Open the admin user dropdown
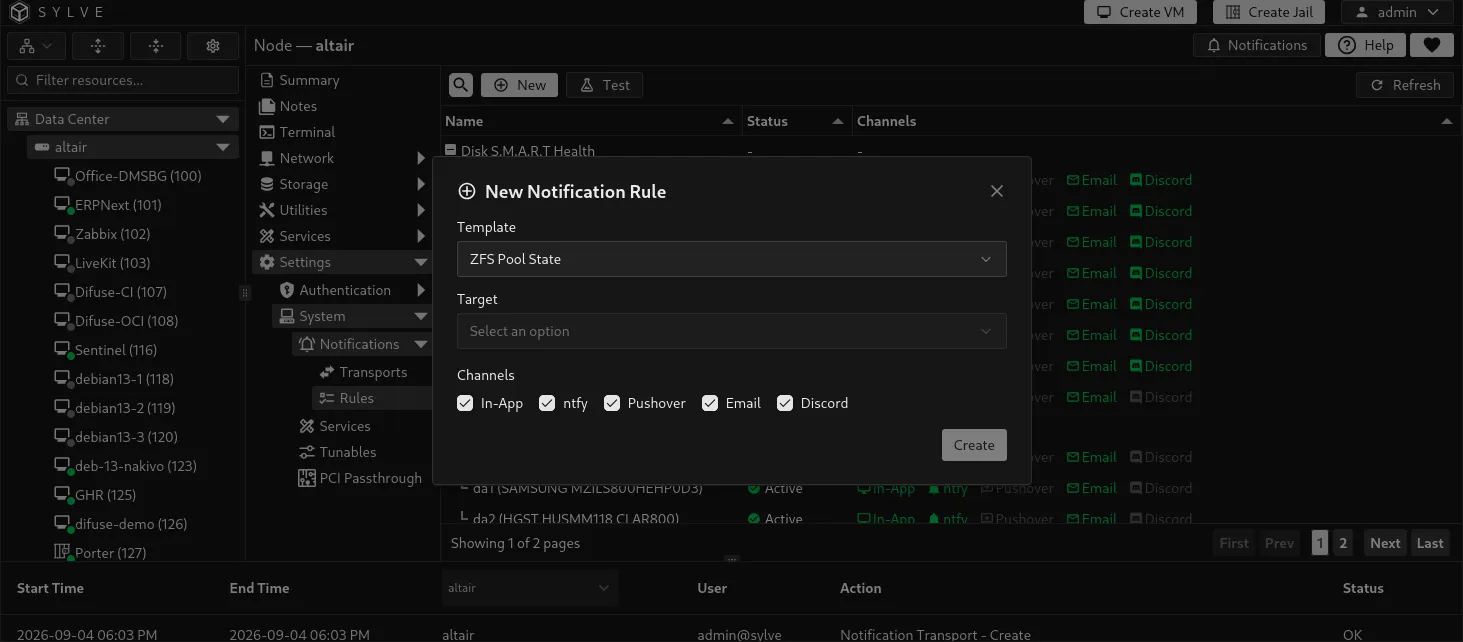This screenshot has height=642, width=1463. pos(1396,12)
